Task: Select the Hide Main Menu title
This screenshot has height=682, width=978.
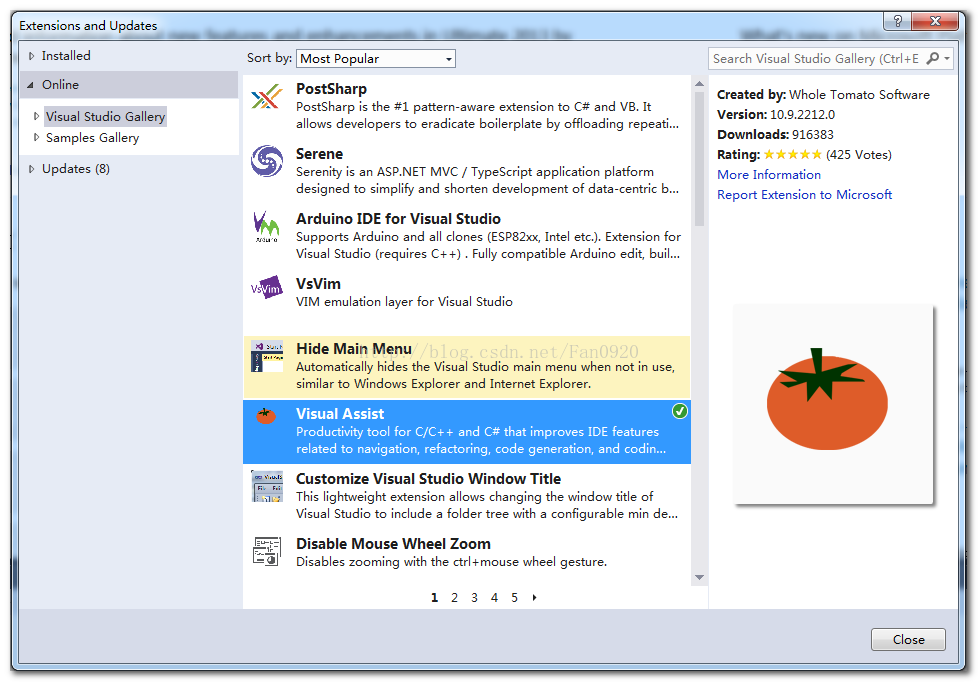Action: [x=354, y=349]
